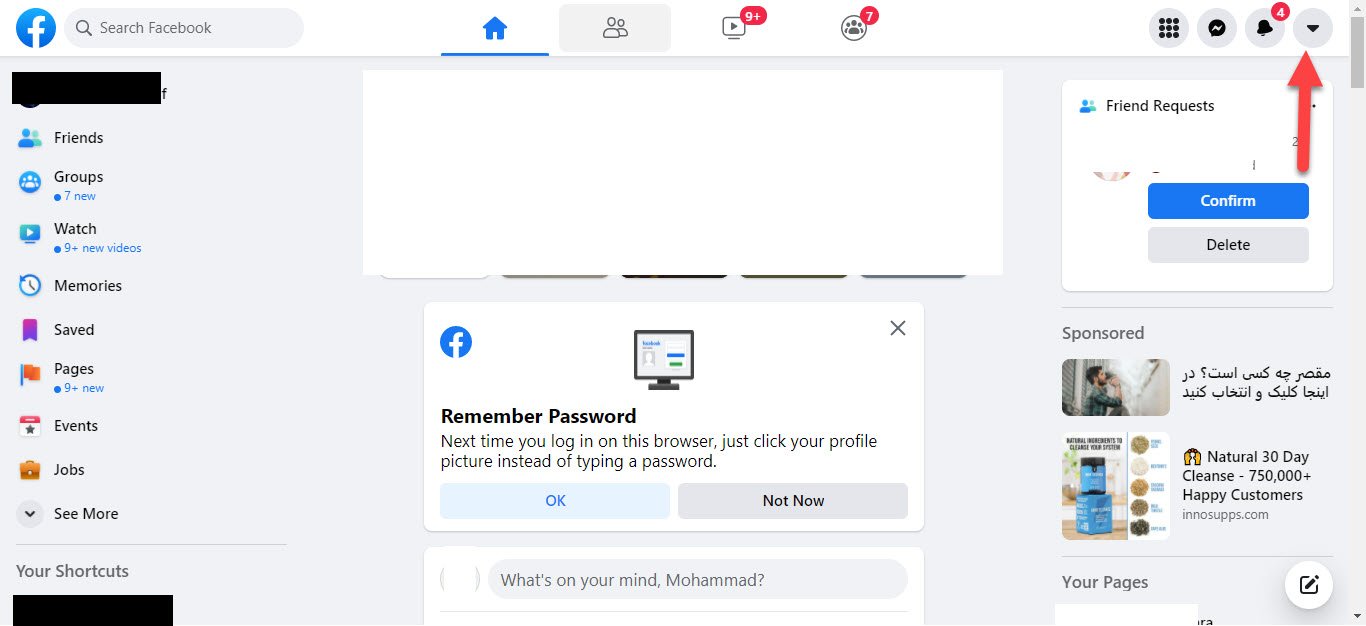
Task: Open the account dropdown arrow
Action: click(x=1313, y=28)
